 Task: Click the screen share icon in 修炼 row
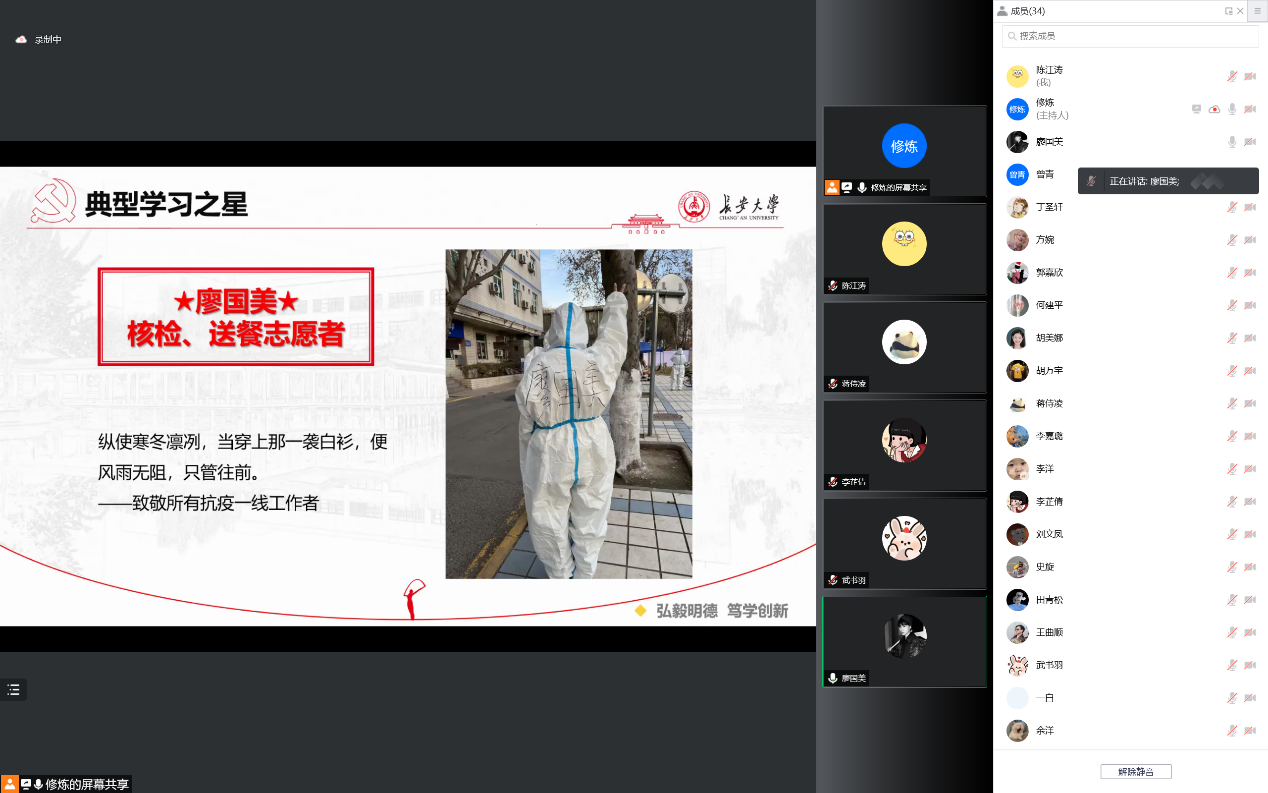1196,109
